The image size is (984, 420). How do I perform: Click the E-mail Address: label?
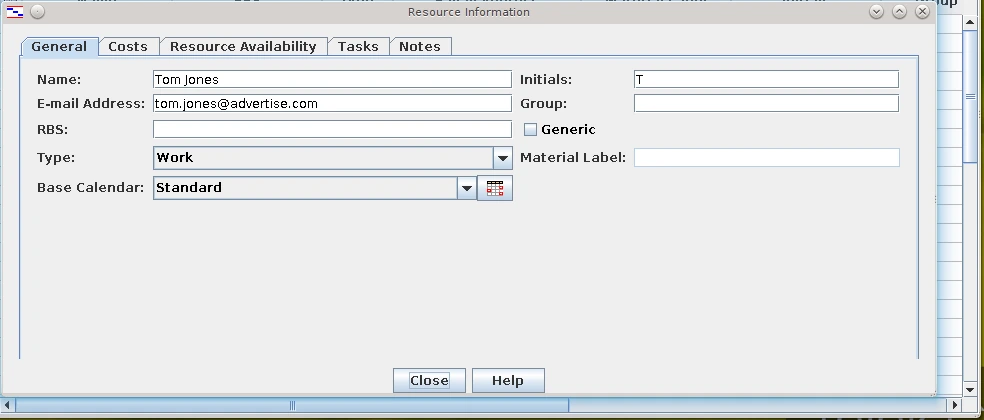pyautogui.click(x=91, y=104)
